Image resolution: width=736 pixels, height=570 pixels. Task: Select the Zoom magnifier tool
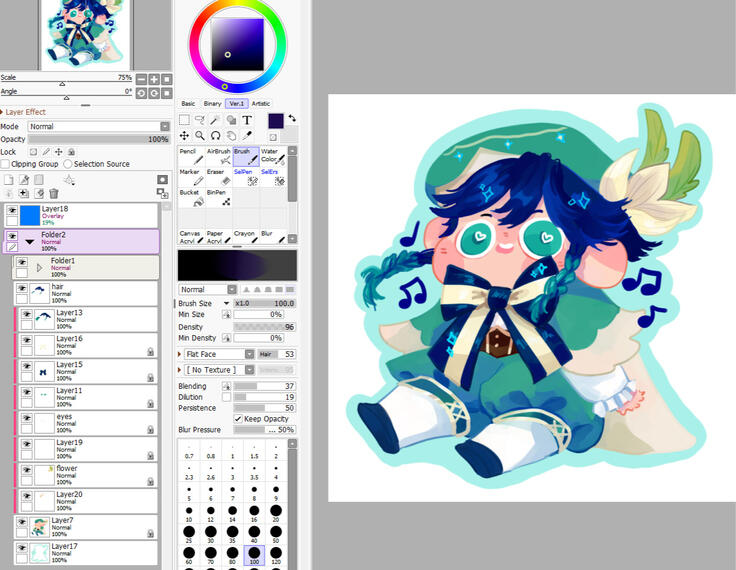click(x=199, y=136)
